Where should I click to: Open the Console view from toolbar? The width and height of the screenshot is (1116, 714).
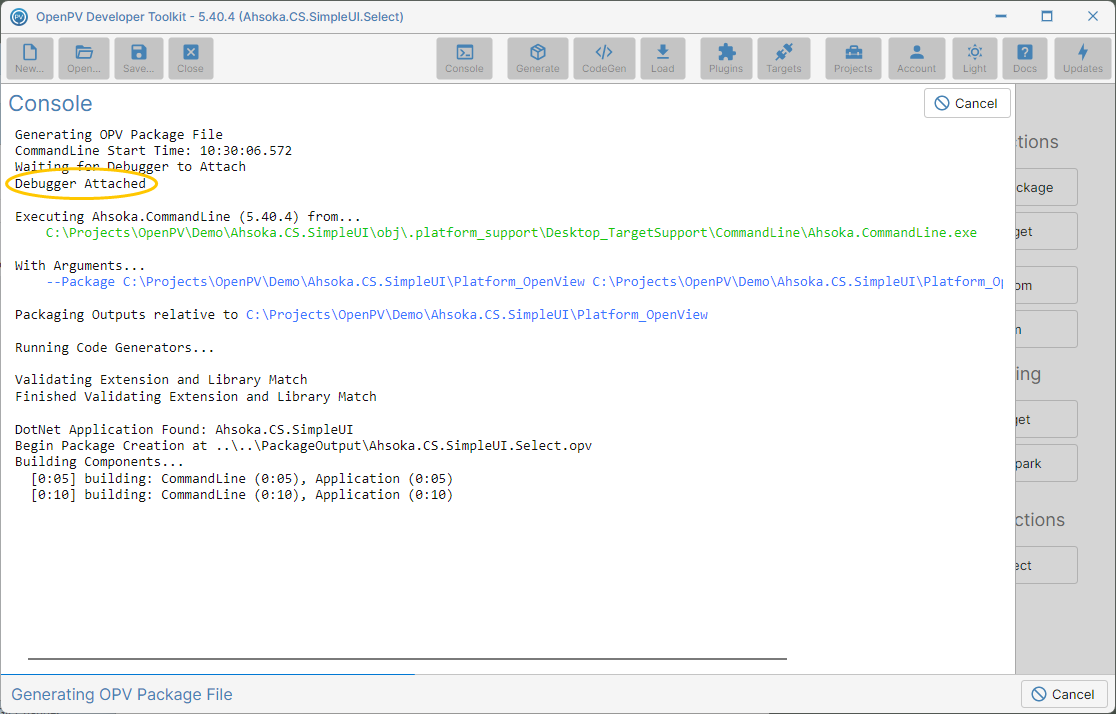pos(464,58)
